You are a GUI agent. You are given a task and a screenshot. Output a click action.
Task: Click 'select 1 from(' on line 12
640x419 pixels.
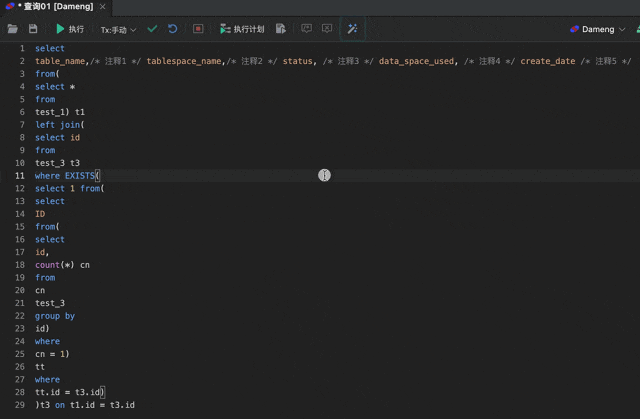point(70,188)
